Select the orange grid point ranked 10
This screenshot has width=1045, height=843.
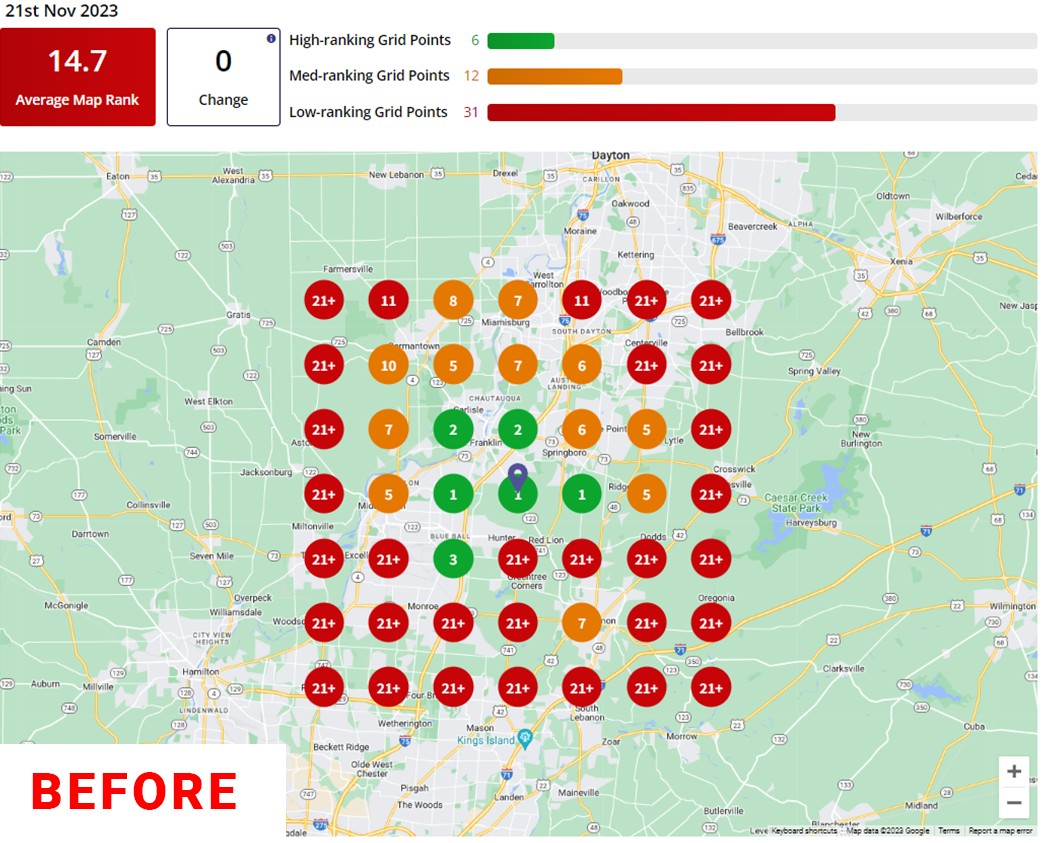pos(388,366)
